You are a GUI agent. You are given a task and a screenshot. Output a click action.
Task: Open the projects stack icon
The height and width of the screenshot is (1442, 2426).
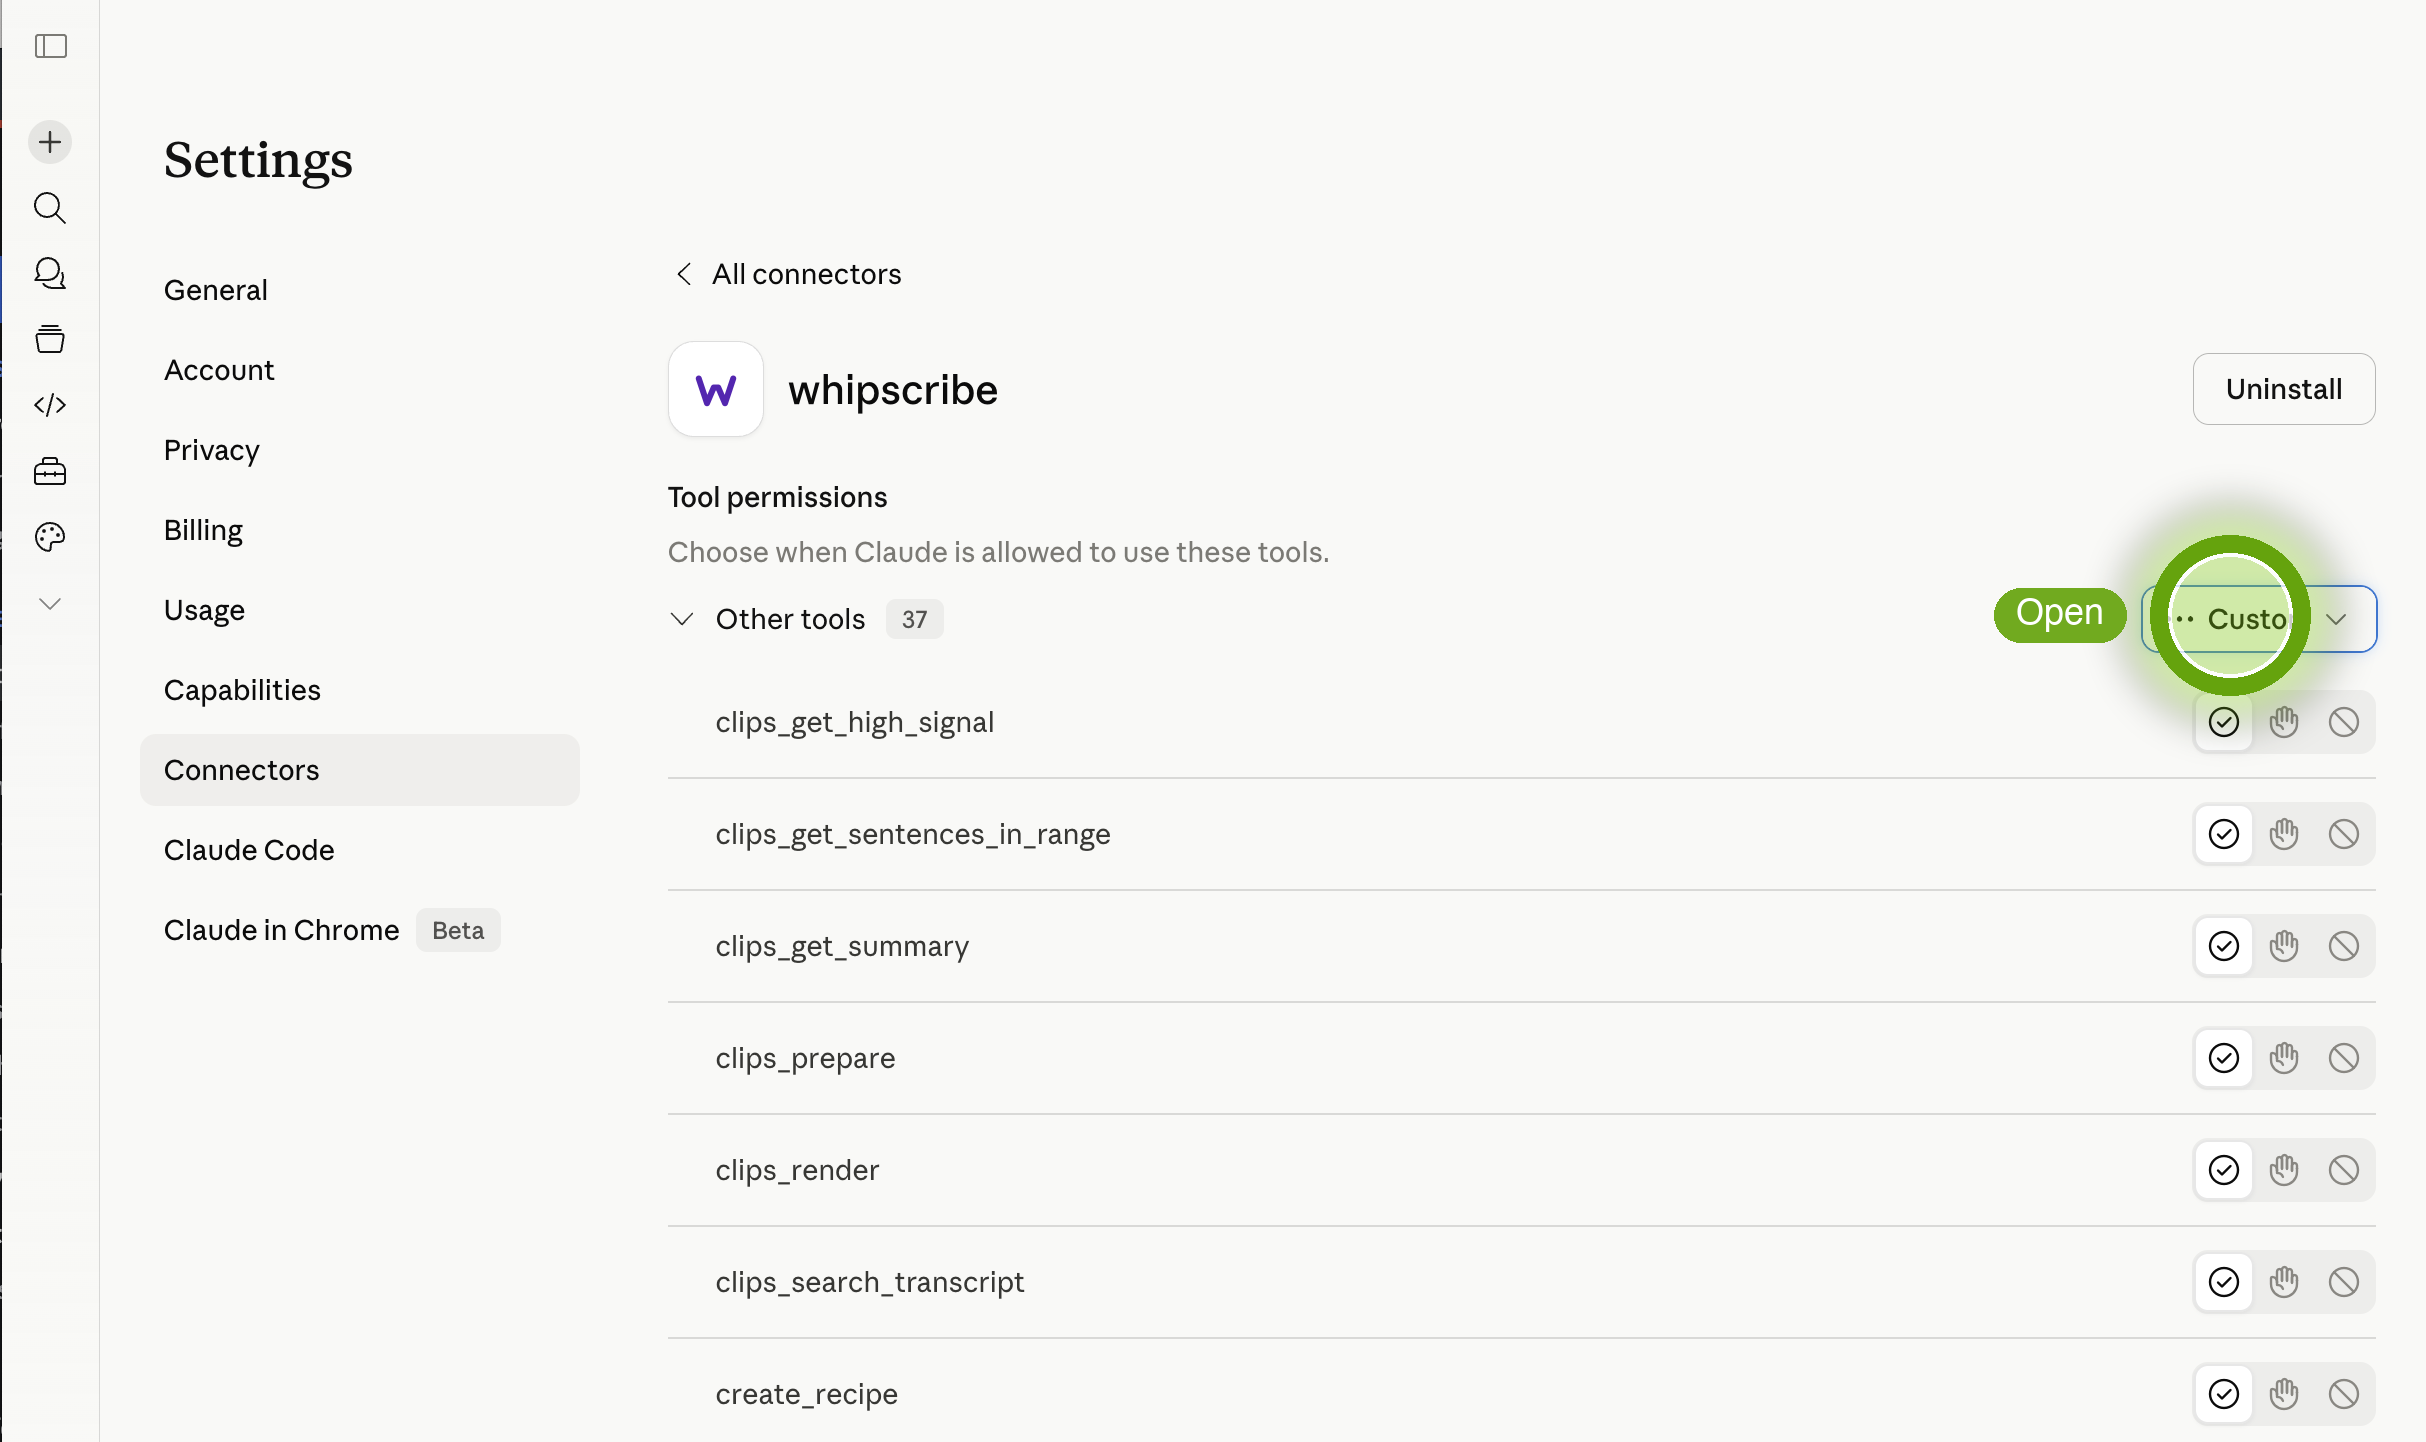[50, 340]
